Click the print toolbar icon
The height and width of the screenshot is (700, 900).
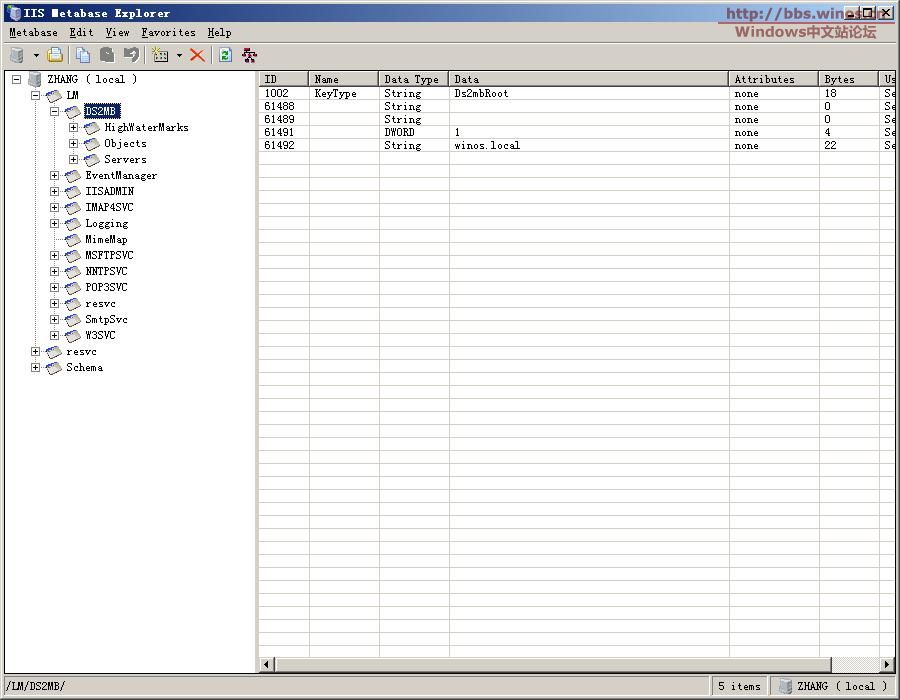pyautogui.click(x=55, y=55)
